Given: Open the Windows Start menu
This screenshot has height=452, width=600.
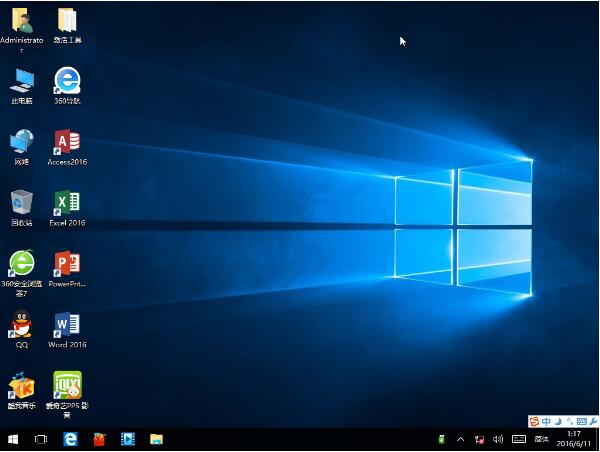Looking at the screenshot, I should 13,439.
